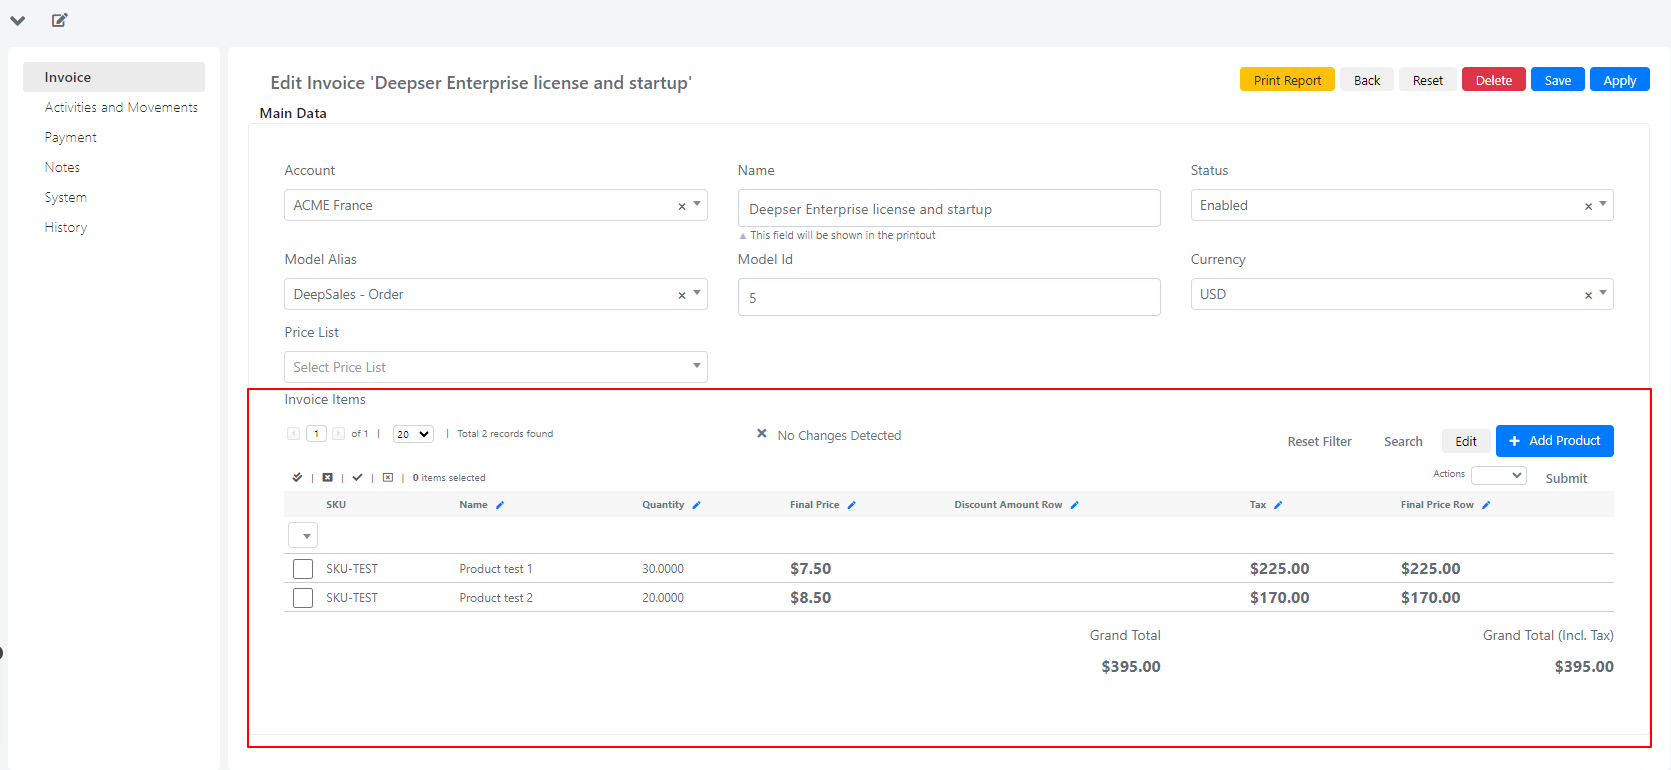Image resolution: width=1671 pixels, height=770 pixels.
Task: Open the Payment section
Action: coord(70,137)
